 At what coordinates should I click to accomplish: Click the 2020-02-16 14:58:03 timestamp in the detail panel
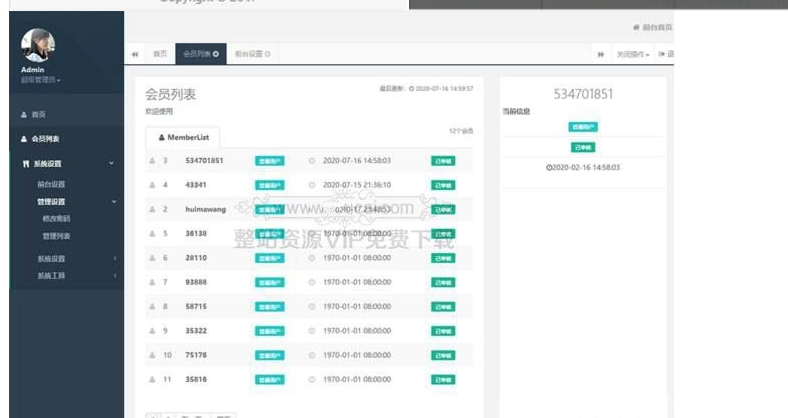point(583,167)
